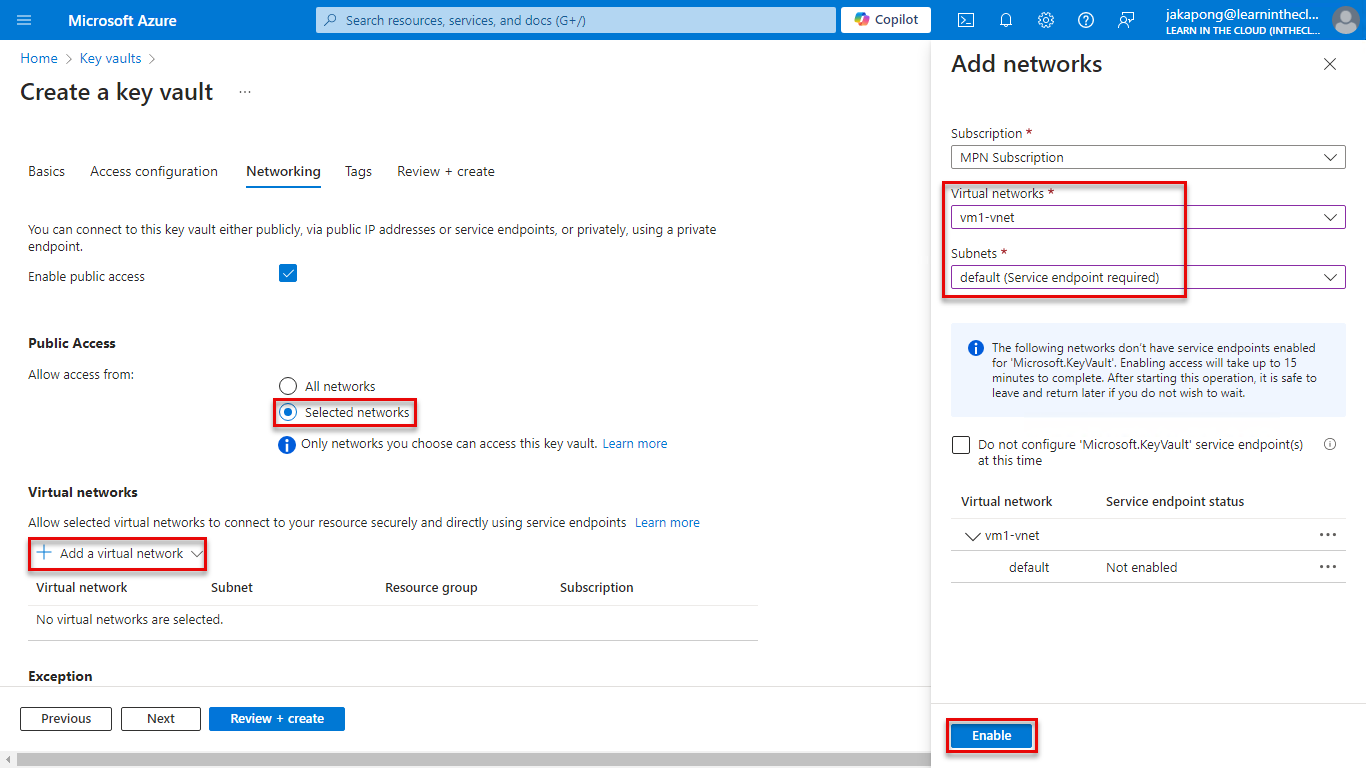
Task: Click the plus icon of Add a virtual network
Action: [x=44, y=553]
